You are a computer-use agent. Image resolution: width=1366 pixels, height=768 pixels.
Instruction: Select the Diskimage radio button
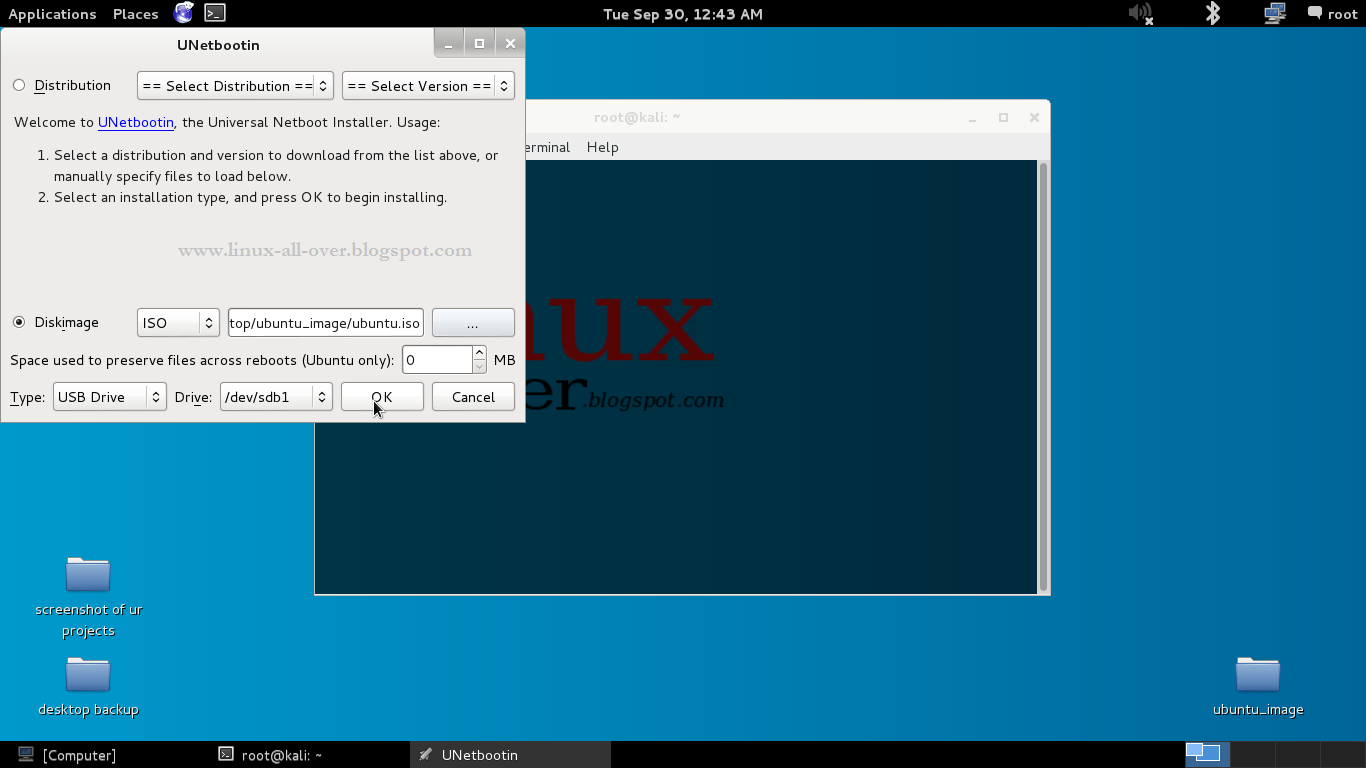click(x=19, y=322)
